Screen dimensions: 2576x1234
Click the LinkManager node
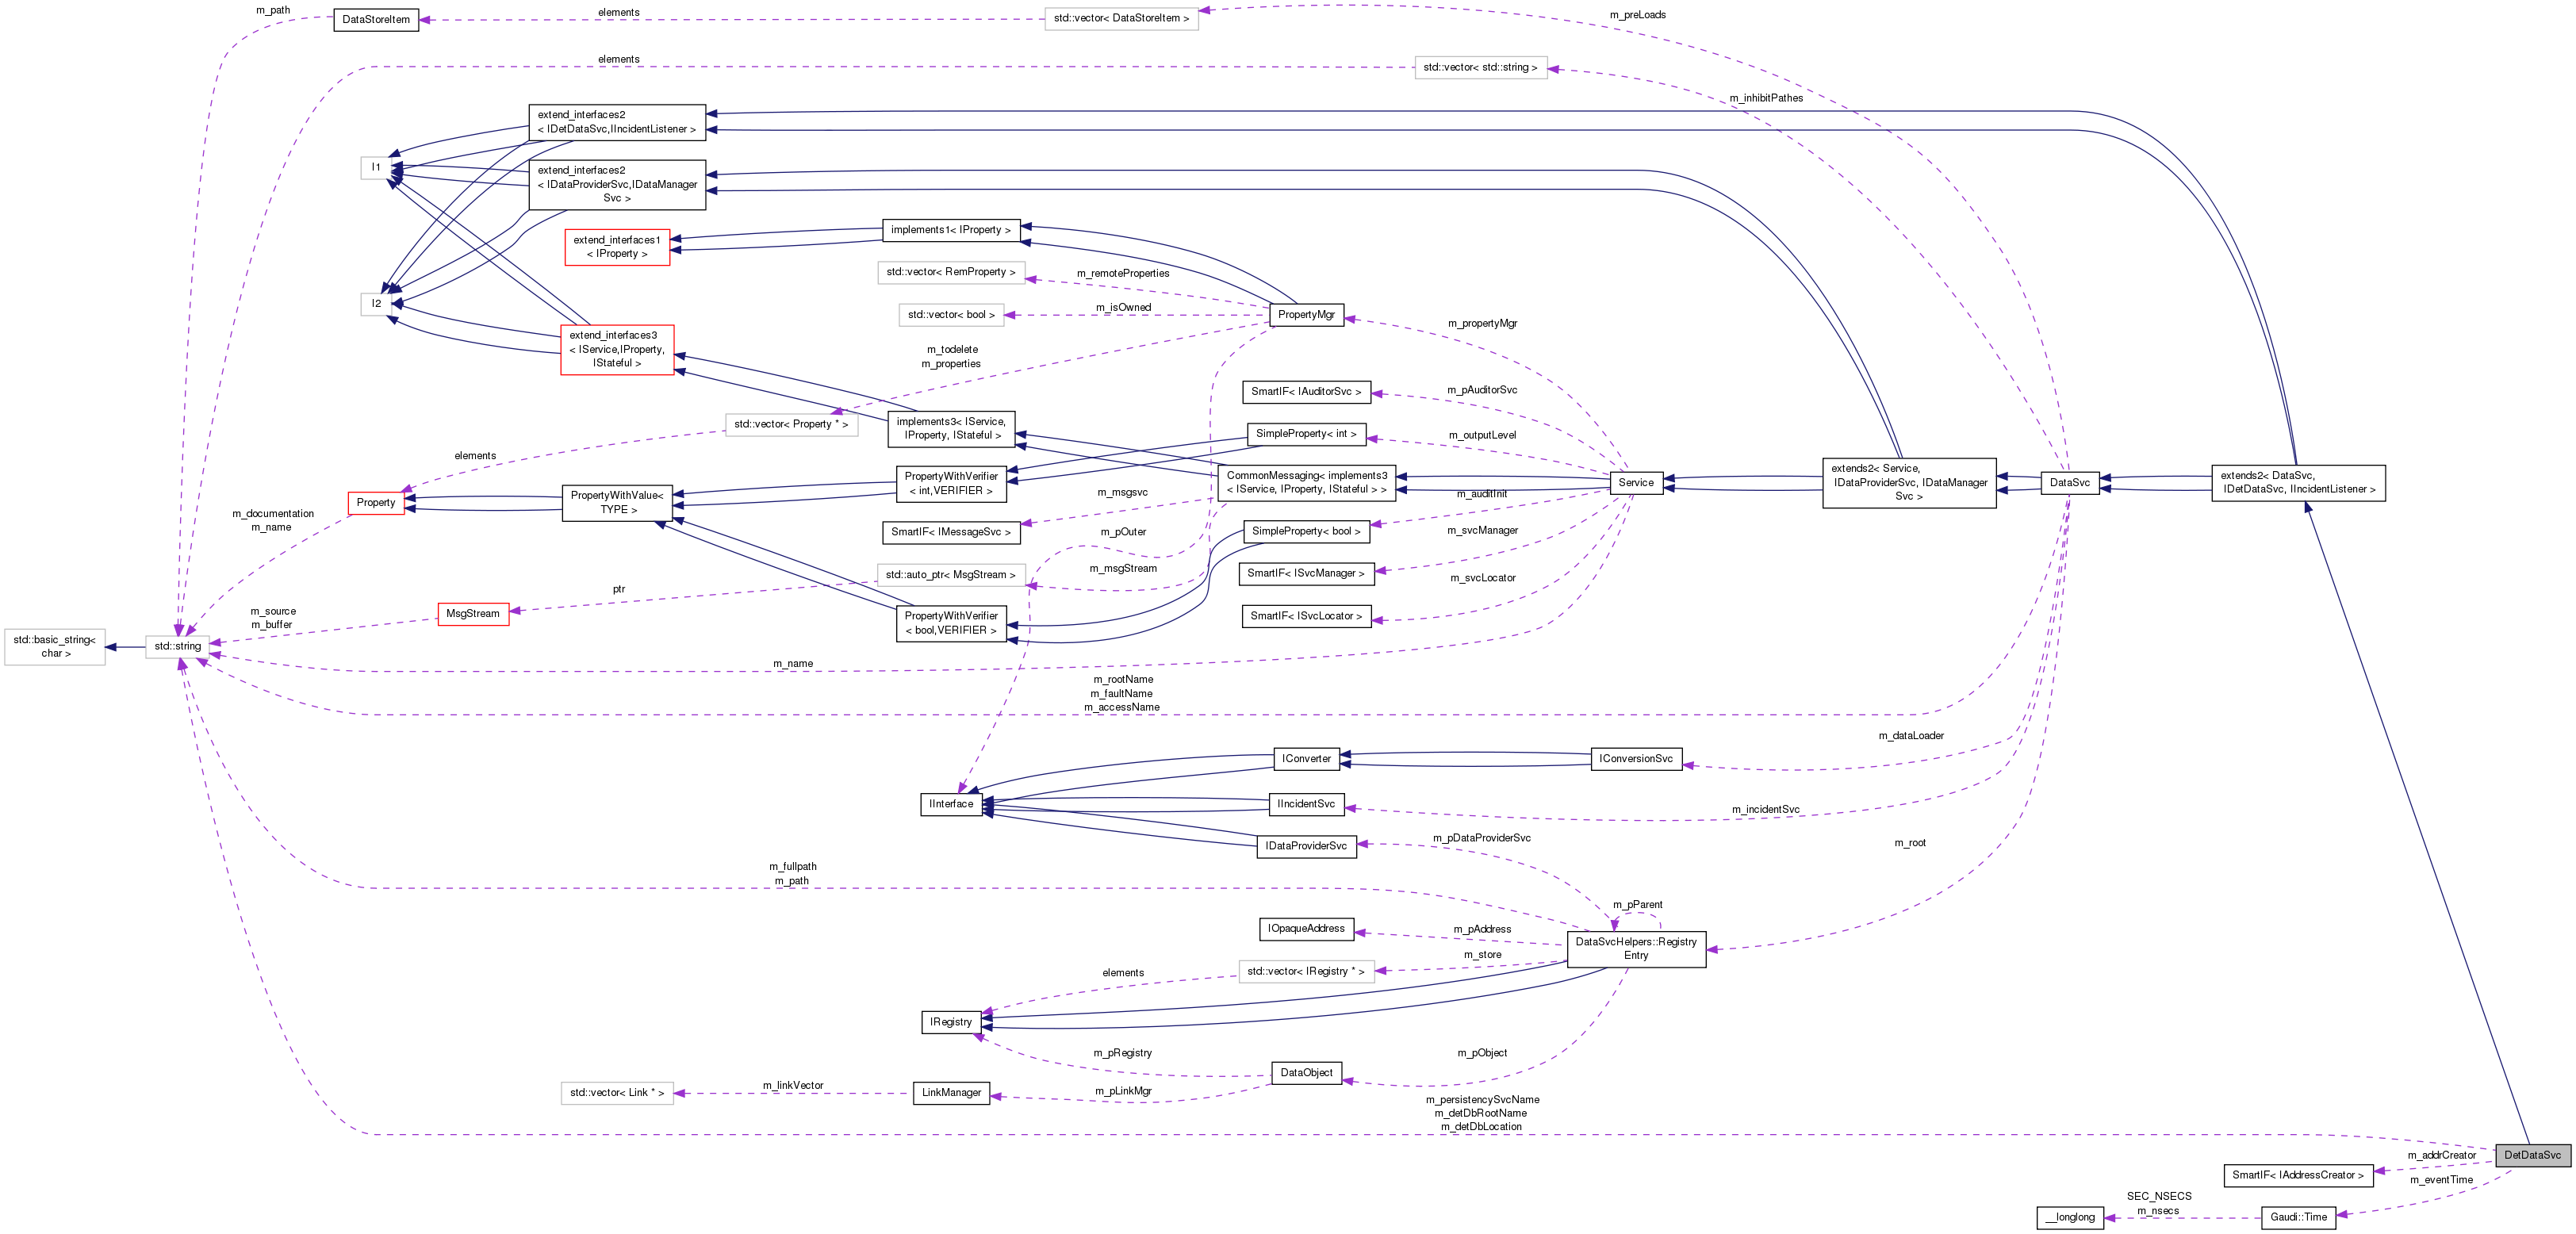(x=951, y=1093)
